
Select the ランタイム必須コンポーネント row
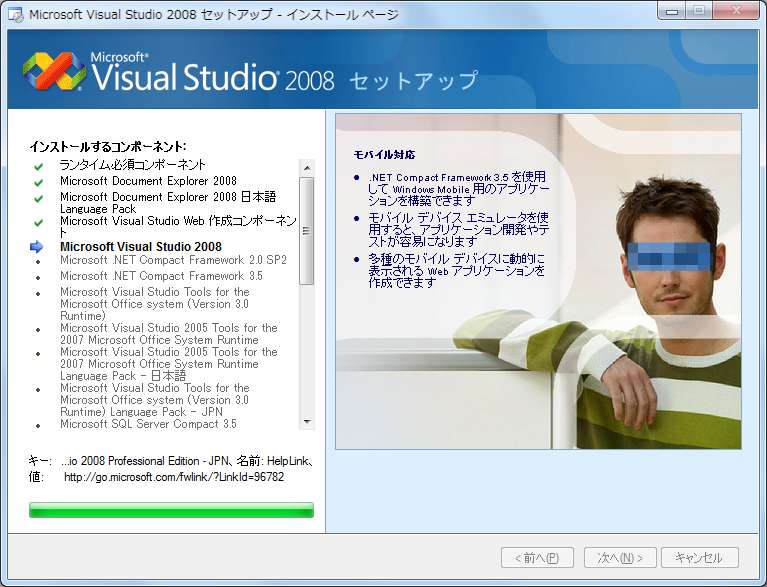133,165
